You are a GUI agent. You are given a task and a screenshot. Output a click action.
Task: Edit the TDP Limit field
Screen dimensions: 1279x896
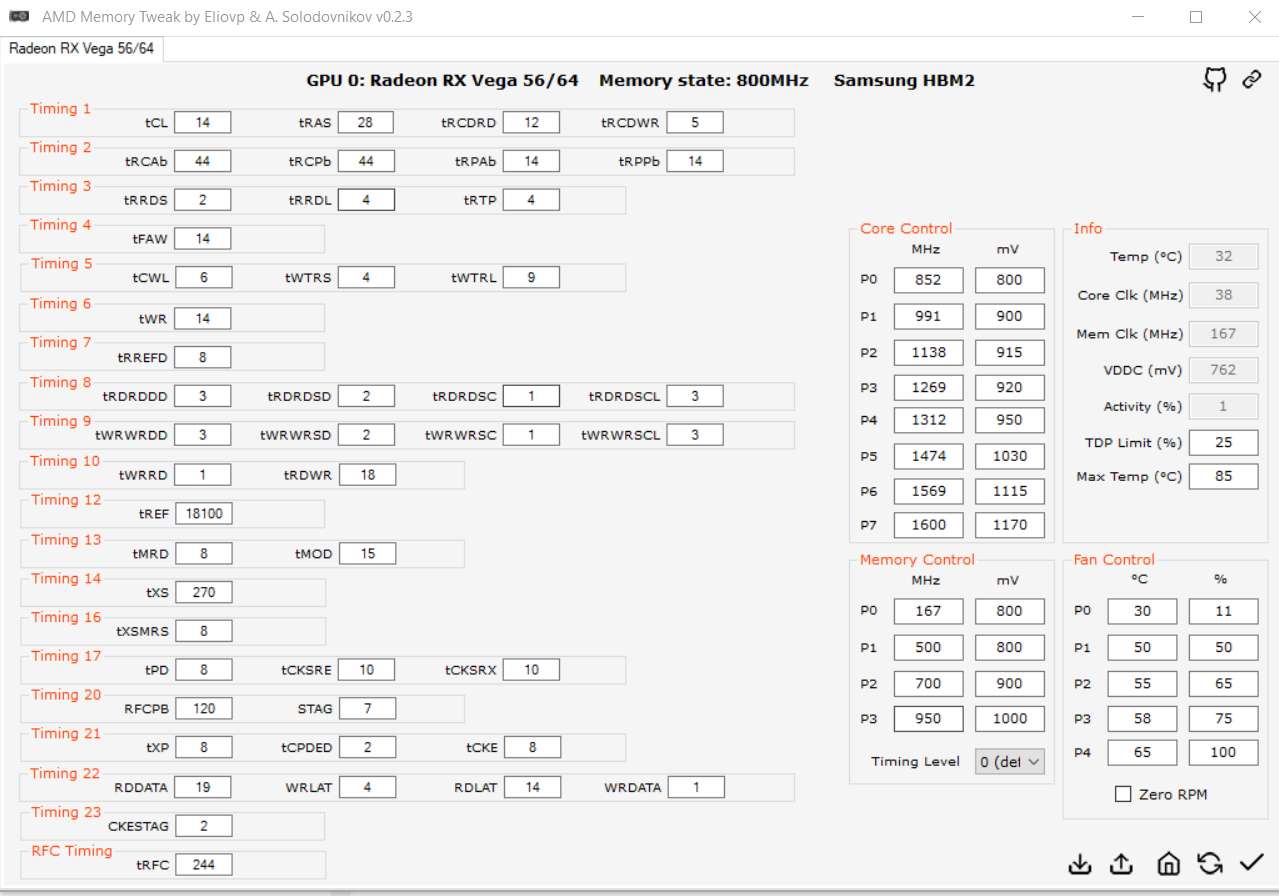tap(1224, 442)
